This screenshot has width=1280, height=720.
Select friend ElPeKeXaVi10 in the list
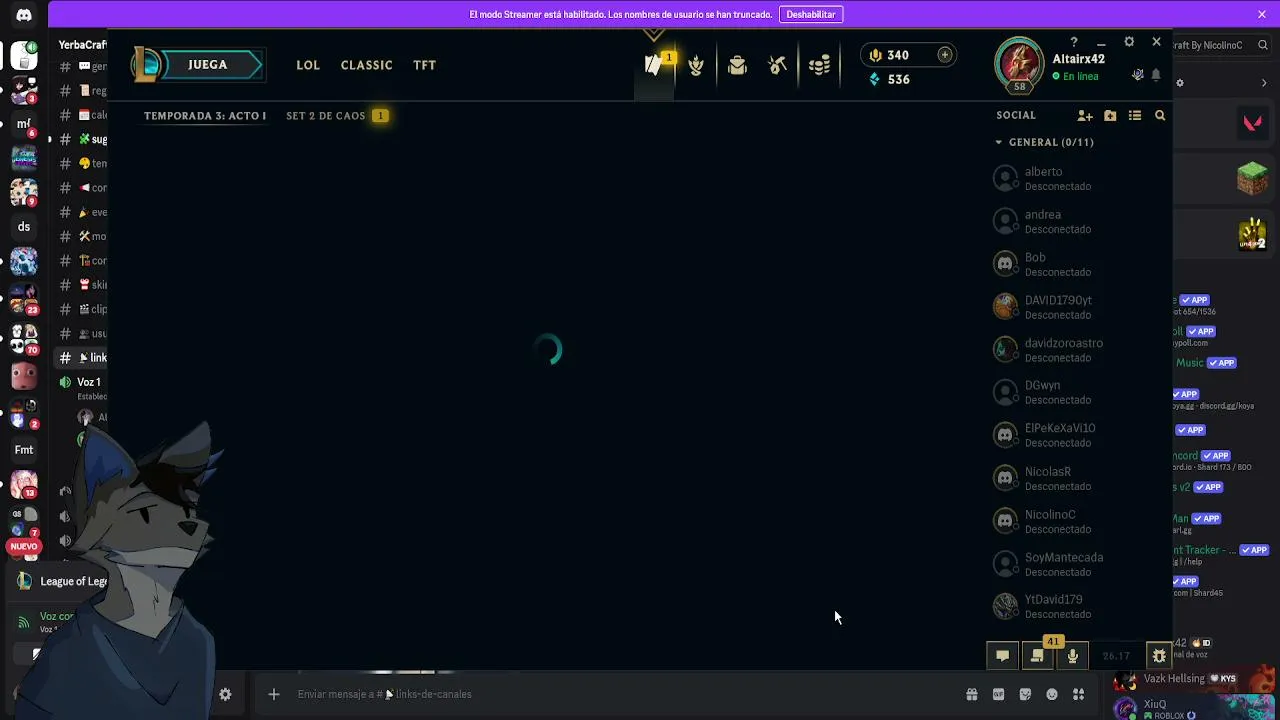(1078, 435)
